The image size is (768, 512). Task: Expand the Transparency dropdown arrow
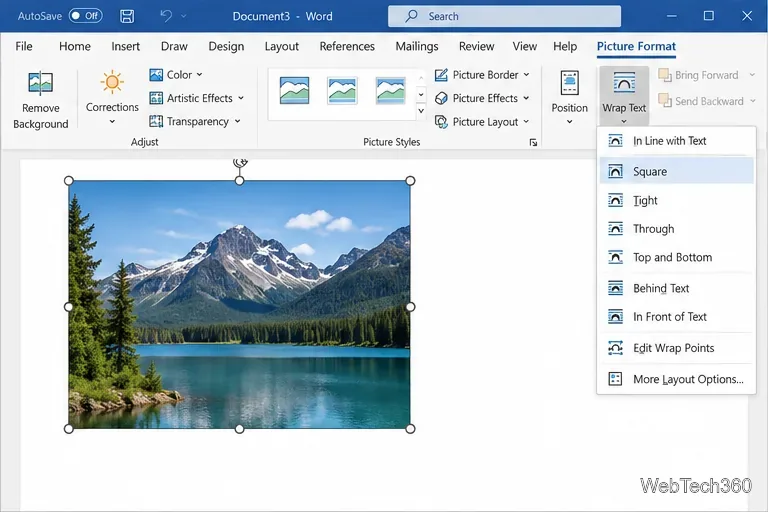click(x=238, y=121)
